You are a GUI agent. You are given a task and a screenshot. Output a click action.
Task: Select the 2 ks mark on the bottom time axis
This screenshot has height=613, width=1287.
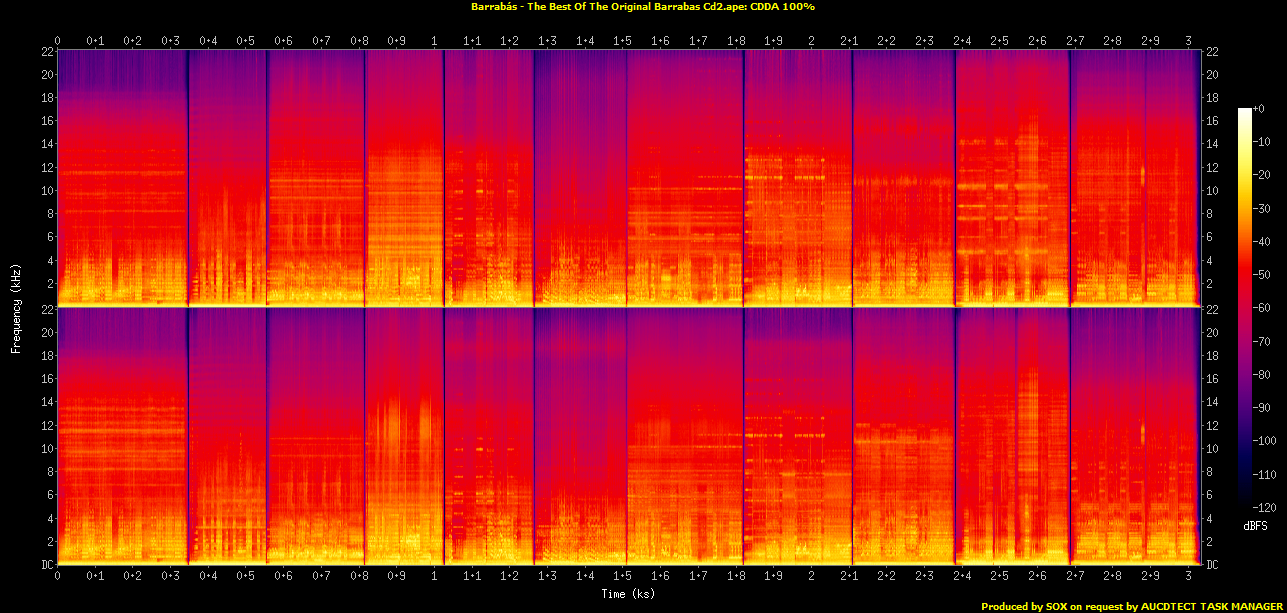(x=811, y=577)
